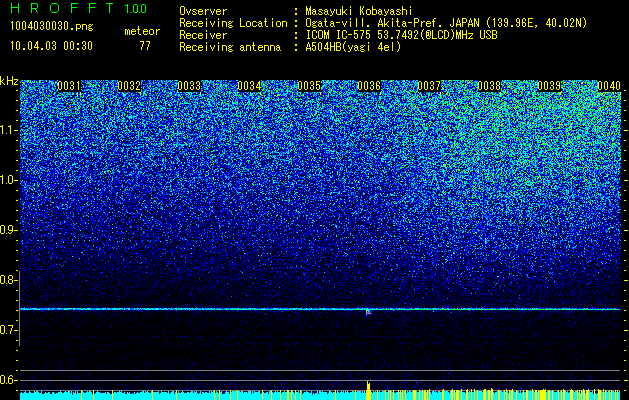Screen dimensions: 629x400
Task: Select the 0036 time marker label
Action: pos(369,86)
